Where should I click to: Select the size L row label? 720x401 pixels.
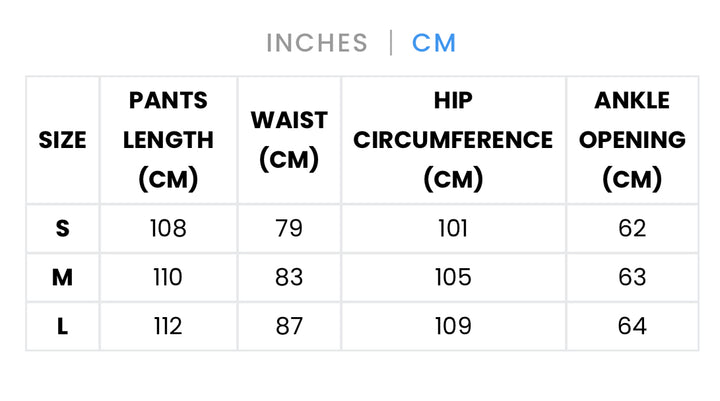coord(62,326)
